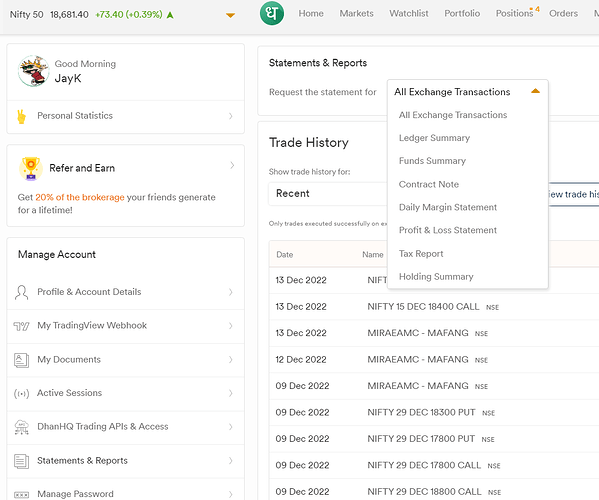The image size is (599, 500).
Task: Choose Daily Margin Statement option
Action: [448, 207]
